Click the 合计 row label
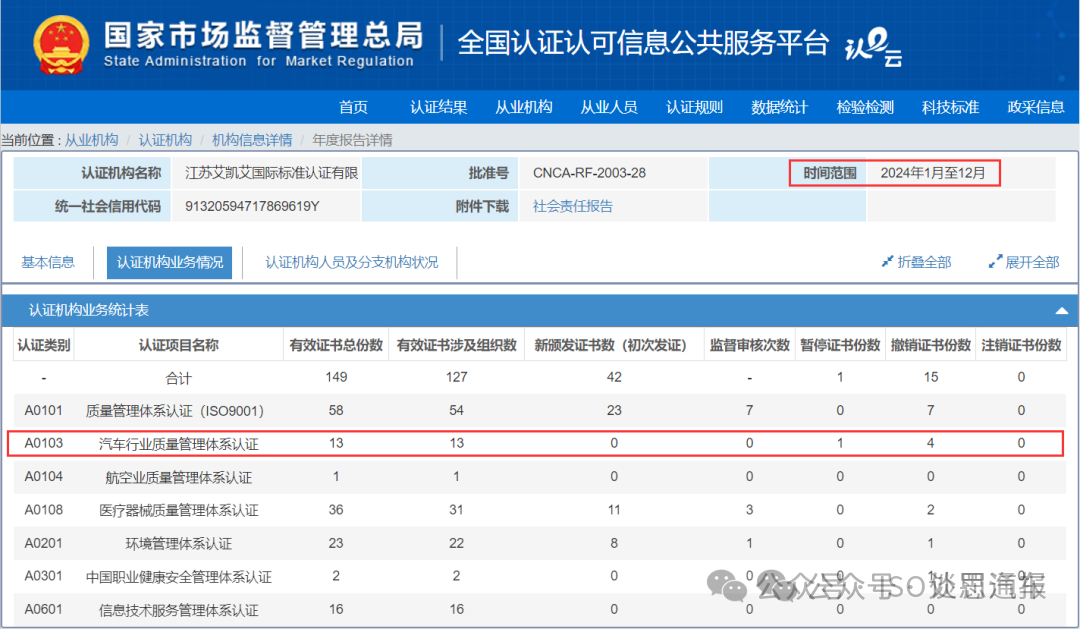 178,378
